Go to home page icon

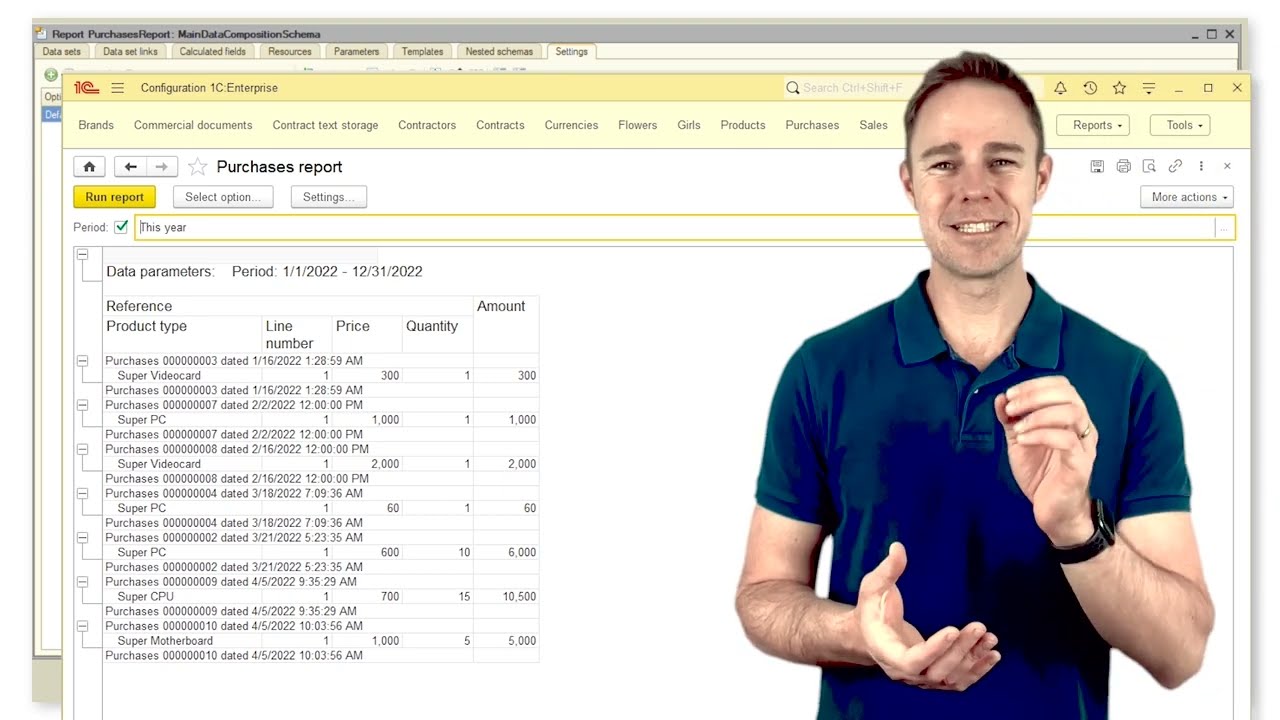pyautogui.click(x=89, y=167)
